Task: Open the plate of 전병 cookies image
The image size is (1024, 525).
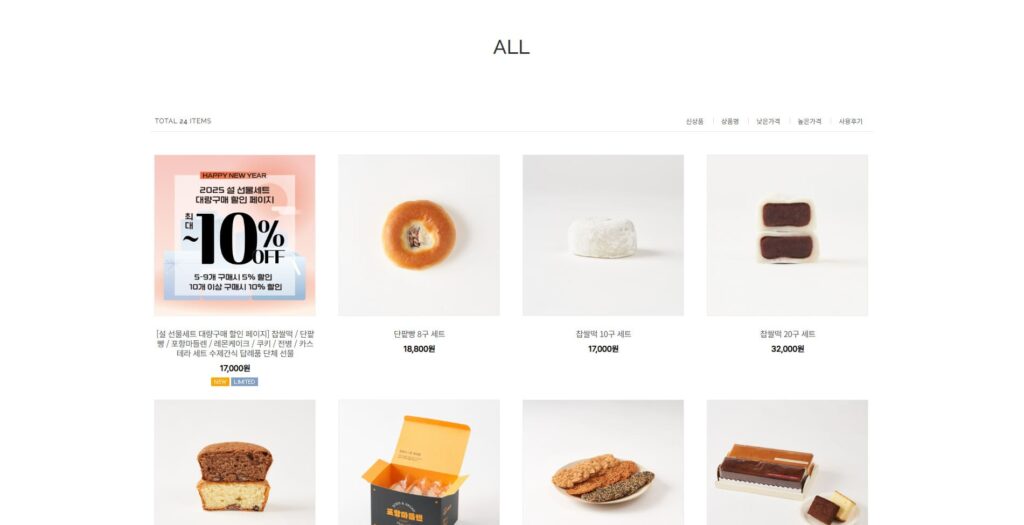Action: pos(603,462)
